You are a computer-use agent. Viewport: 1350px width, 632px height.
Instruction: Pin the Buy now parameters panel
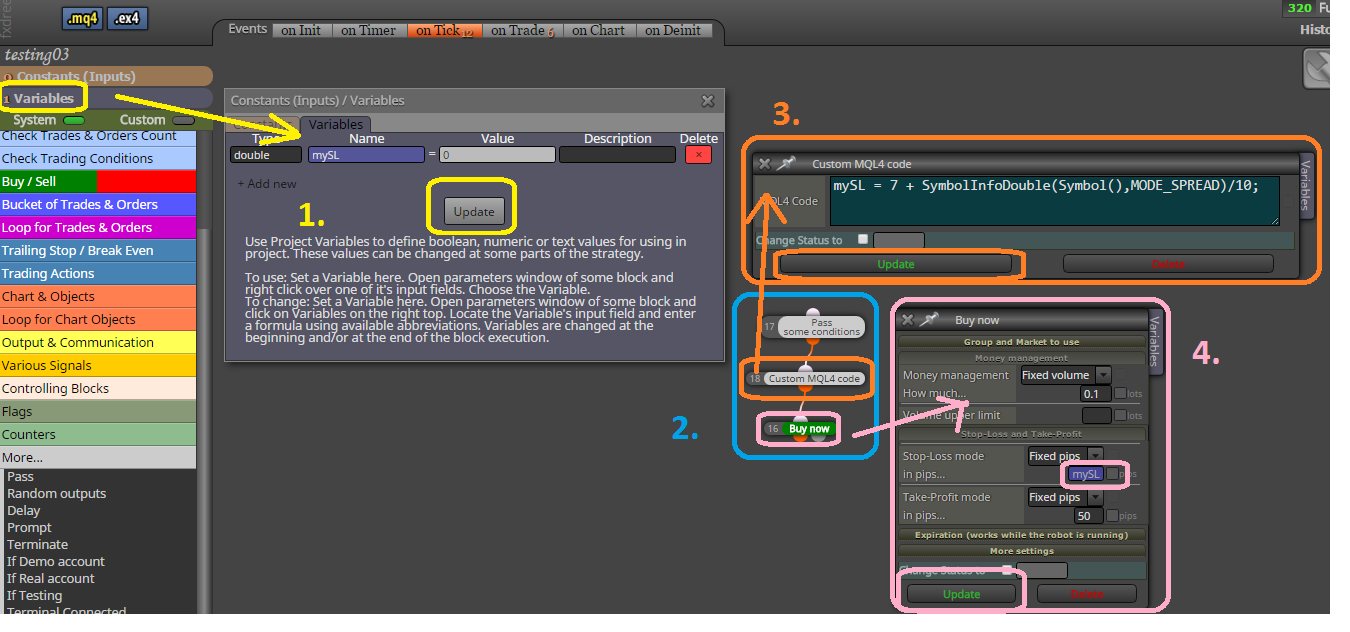[929, 320]
